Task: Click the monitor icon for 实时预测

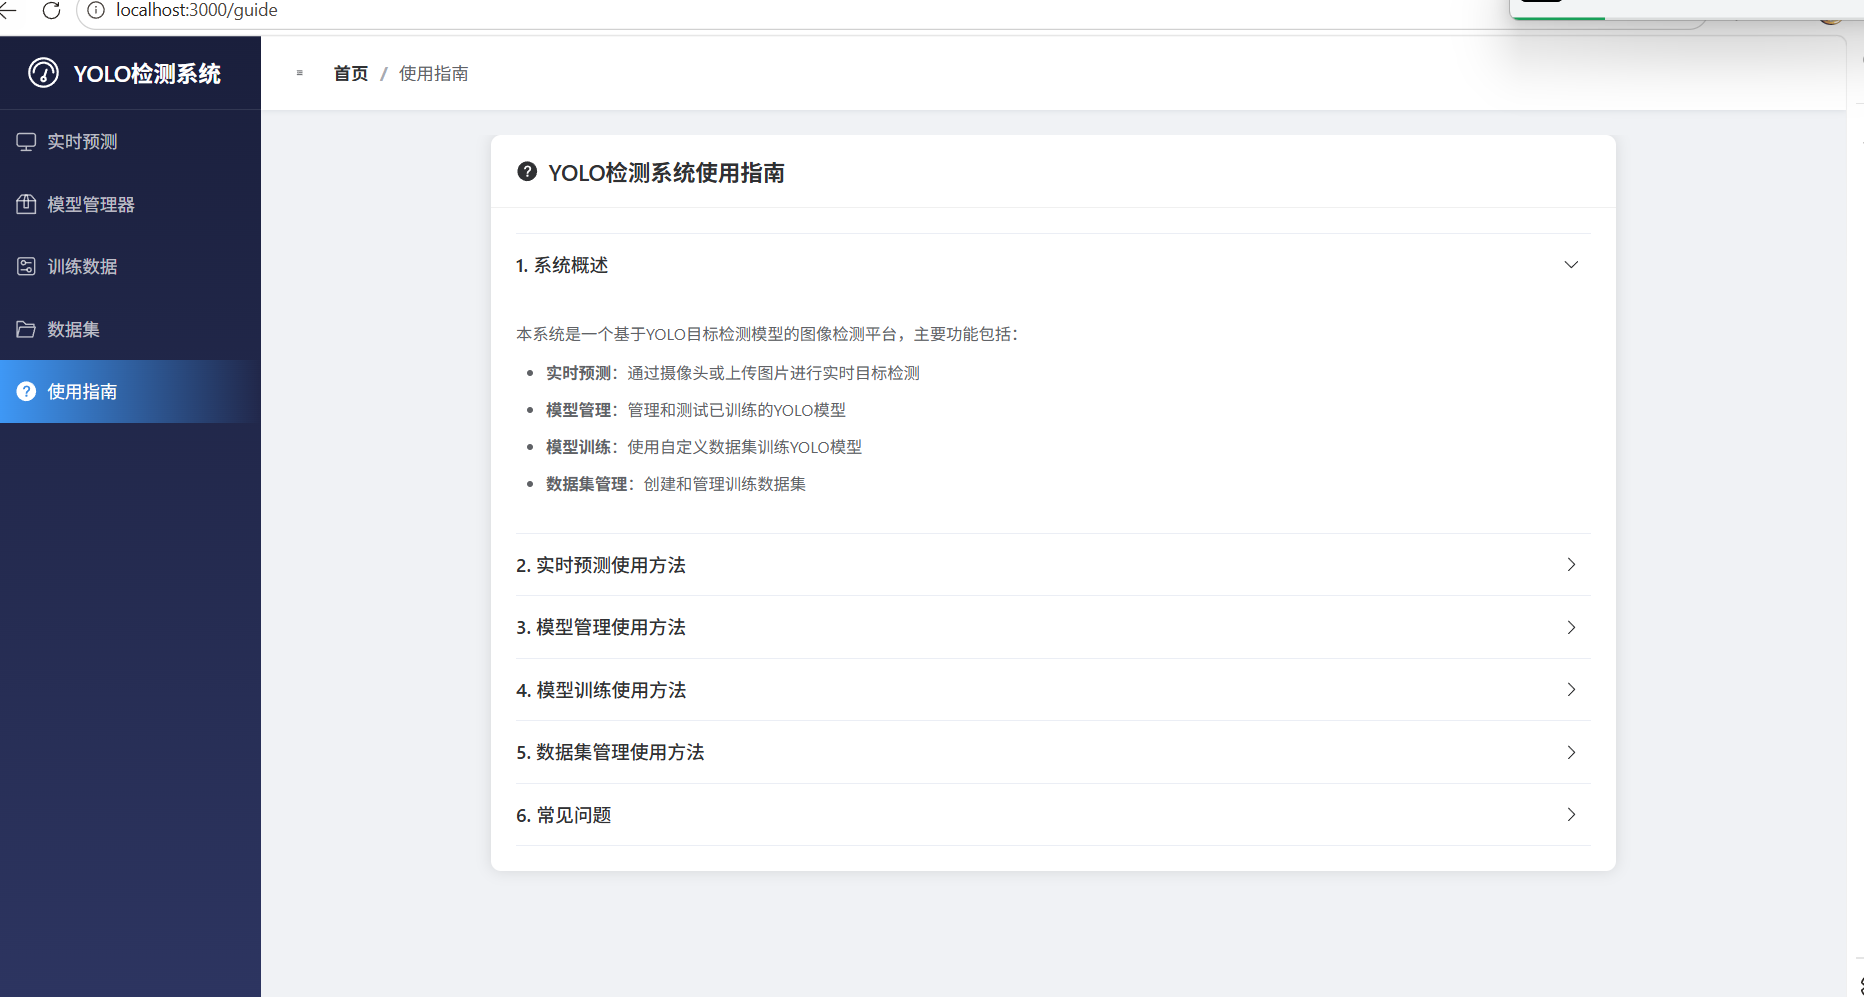Action: pyautogui.click(x=26, y=142)
